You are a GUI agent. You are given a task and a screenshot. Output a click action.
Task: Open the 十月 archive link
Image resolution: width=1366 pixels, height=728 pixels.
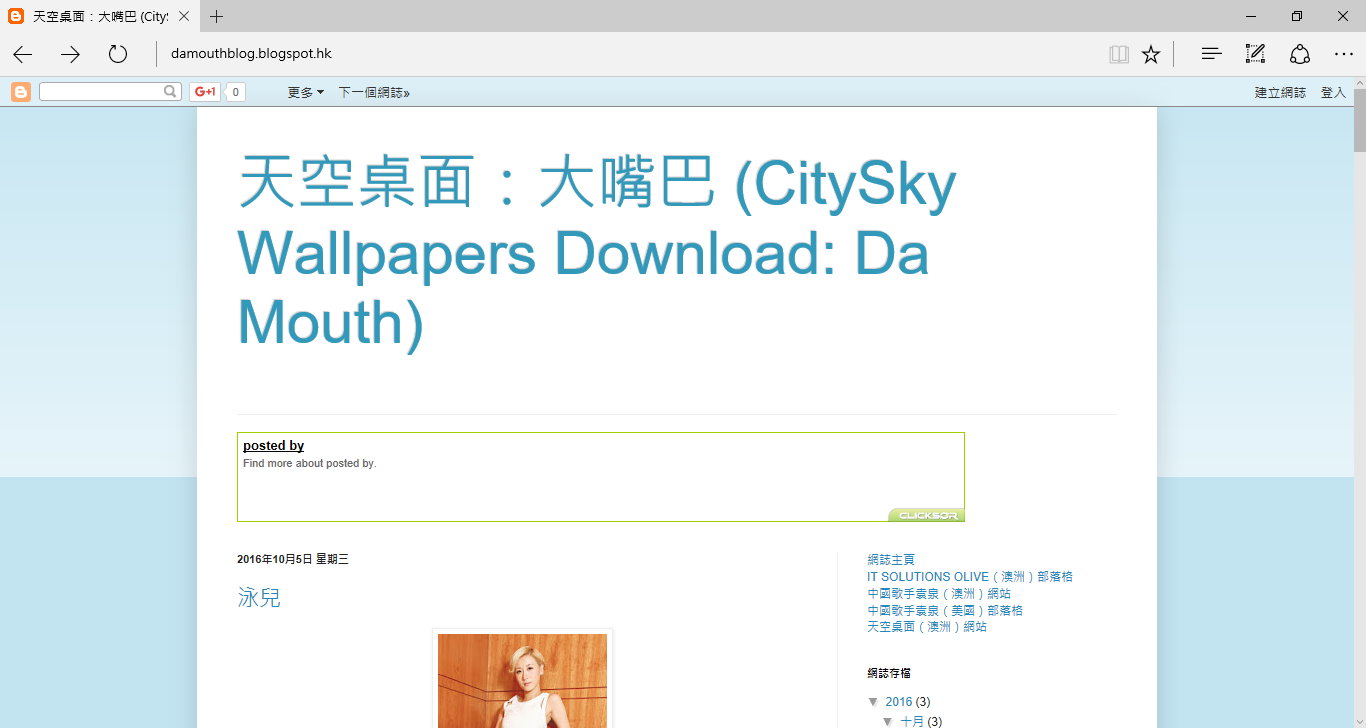[x=912, y=721]
